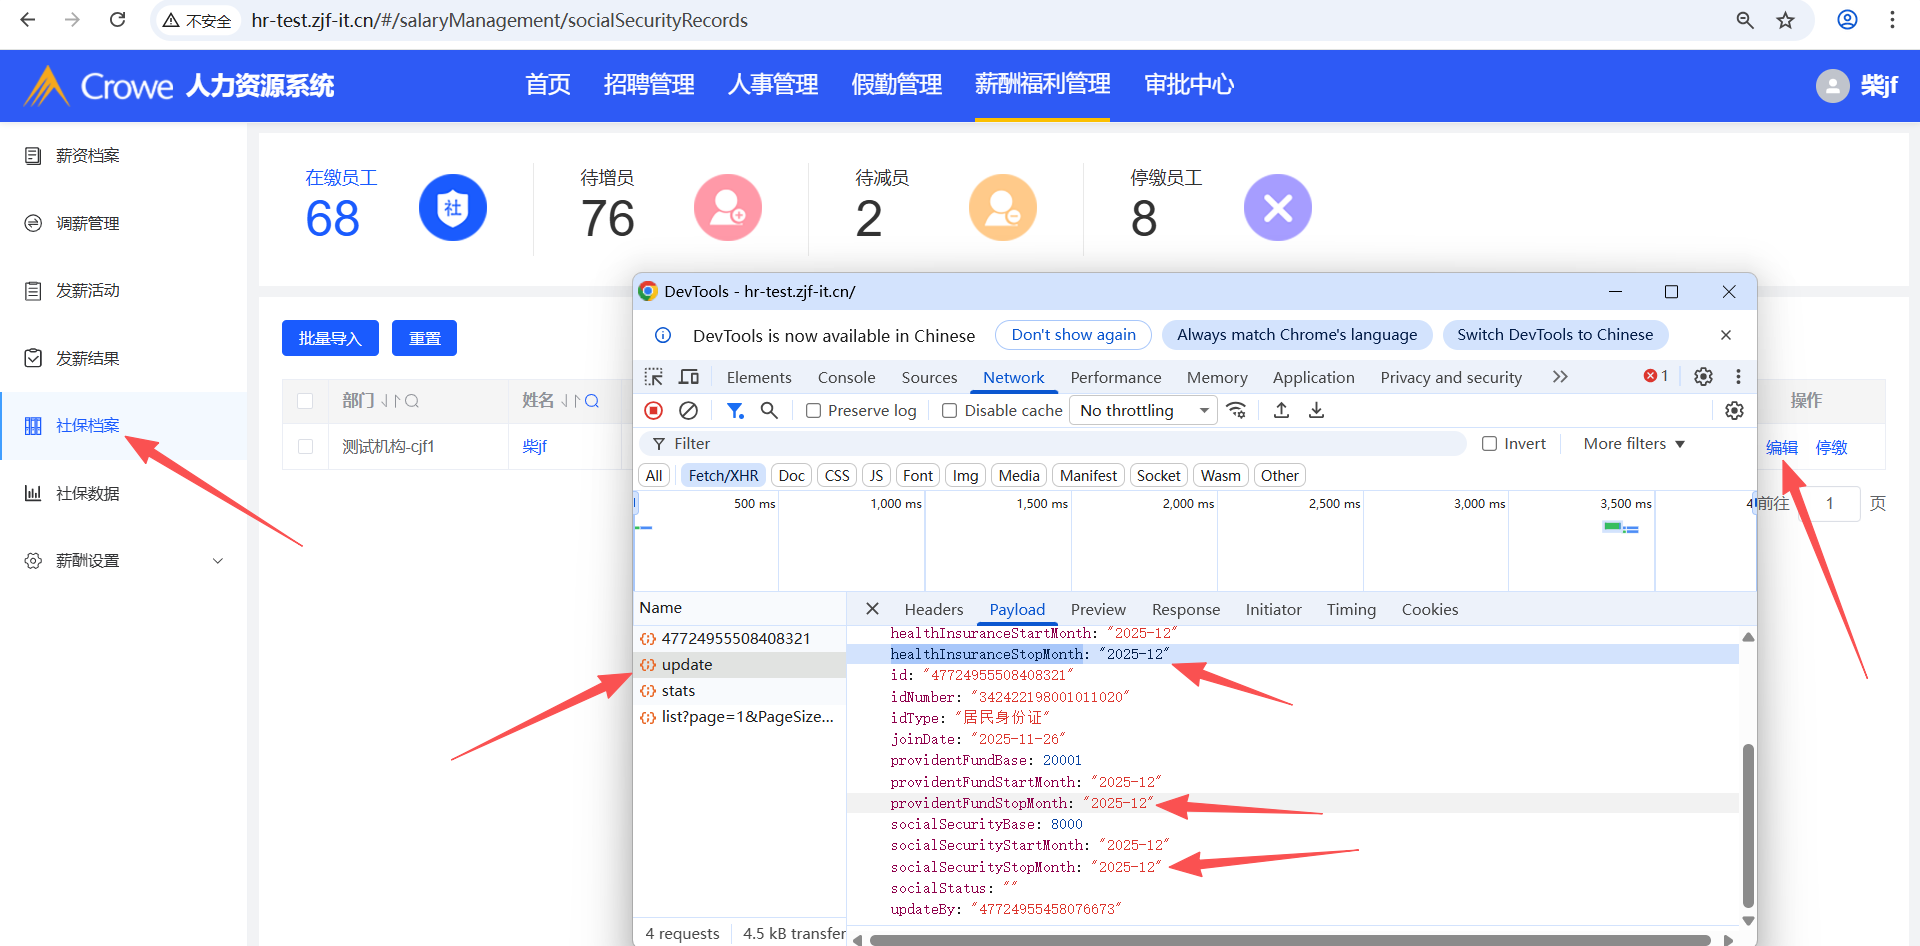Check the Disable cache option
The height and width of the screenshot is (946, 1920).
[x=950, y=411]
